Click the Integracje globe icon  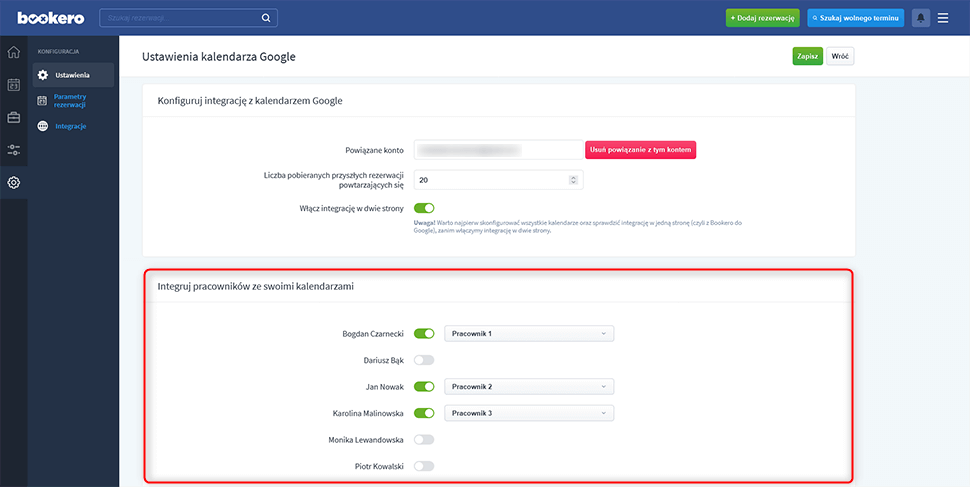pyautogui.click(x=43, y=126)
